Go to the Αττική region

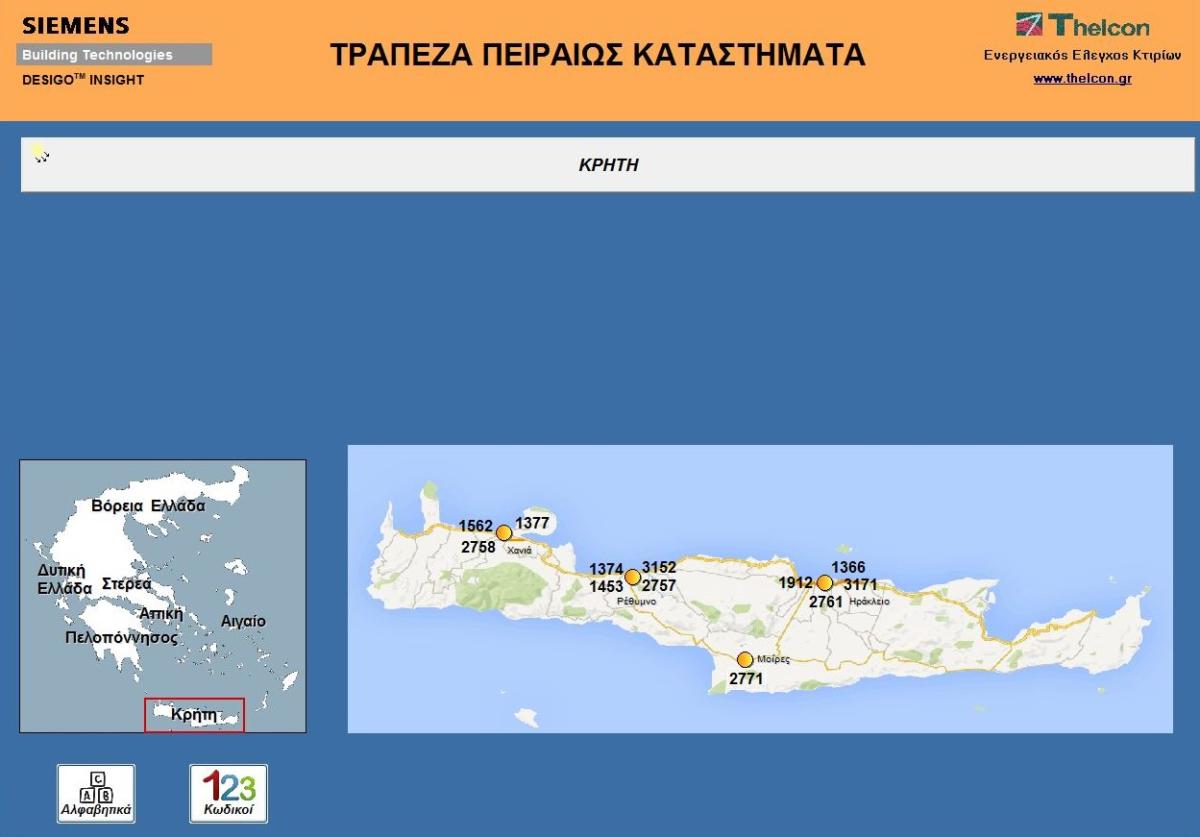pyautogui.click(x=161, y=613)
